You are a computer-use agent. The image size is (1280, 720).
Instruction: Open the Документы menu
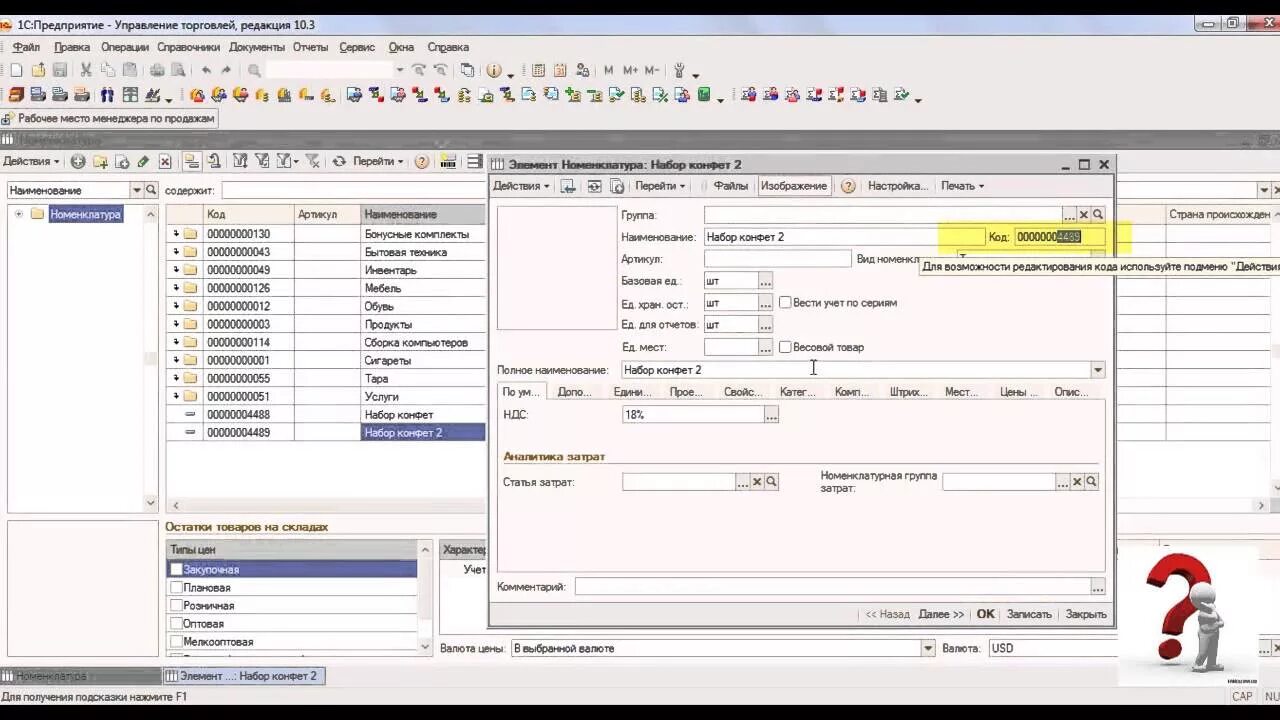click(257, 47)
